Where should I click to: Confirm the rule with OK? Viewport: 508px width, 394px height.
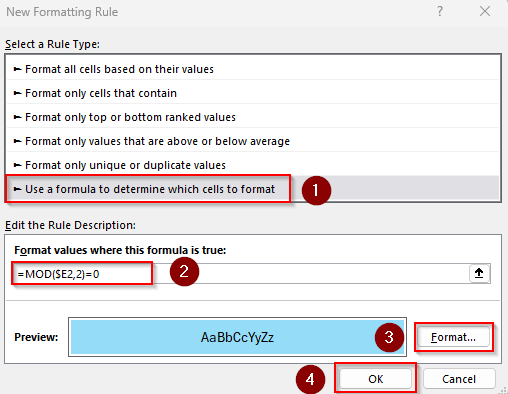tap(376, 379)
